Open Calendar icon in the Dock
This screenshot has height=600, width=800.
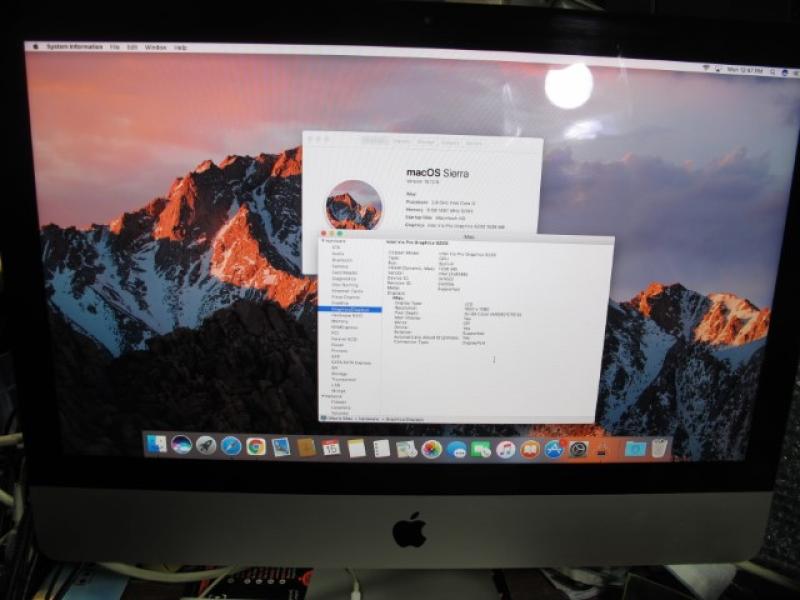click(331, 448)
